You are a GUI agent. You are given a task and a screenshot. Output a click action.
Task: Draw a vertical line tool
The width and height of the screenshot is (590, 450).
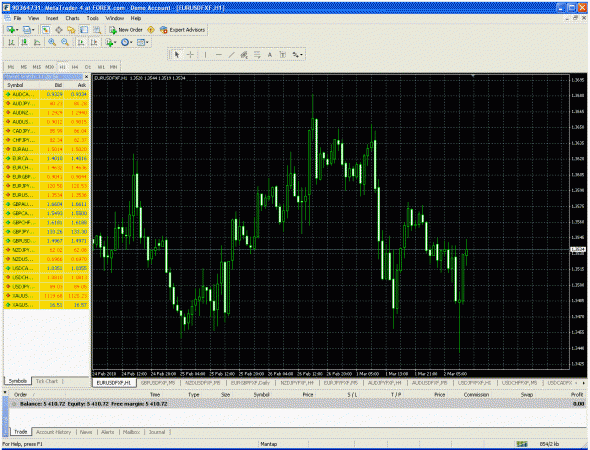pos(205,55)
